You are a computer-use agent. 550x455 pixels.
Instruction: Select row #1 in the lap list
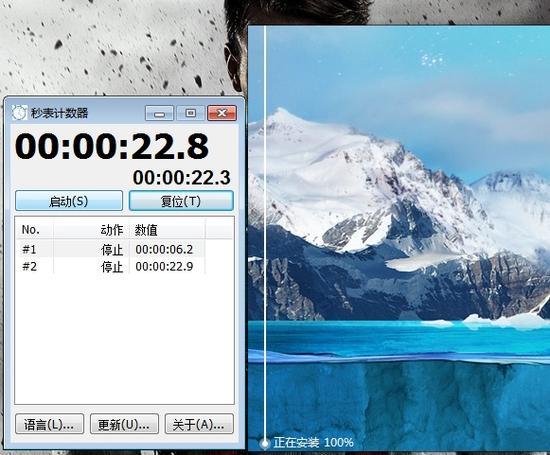pyautogui.click(x=110, y=249)
